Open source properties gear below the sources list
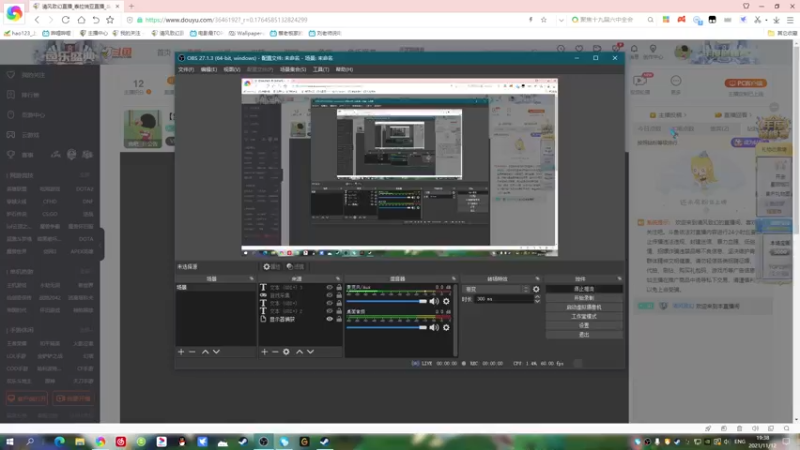This screenshot has width=800, height=450. [286, 352]
